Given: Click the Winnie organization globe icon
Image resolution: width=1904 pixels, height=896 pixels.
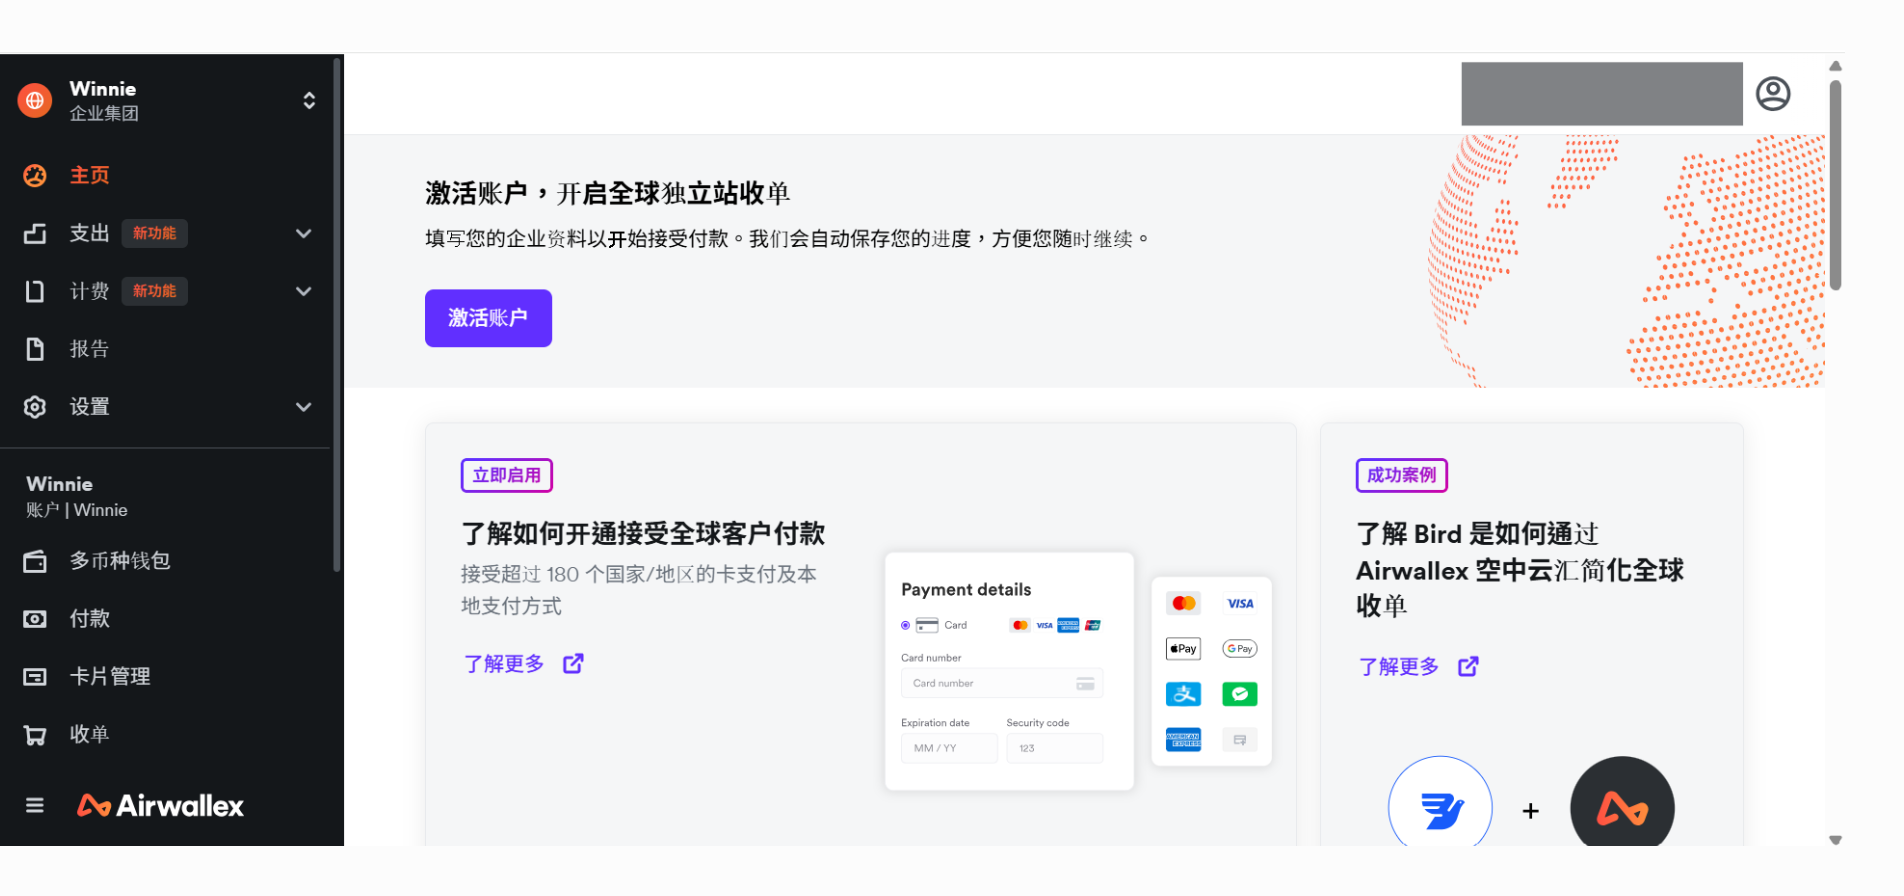Looking at the screenshot, I should coord(35,101).
